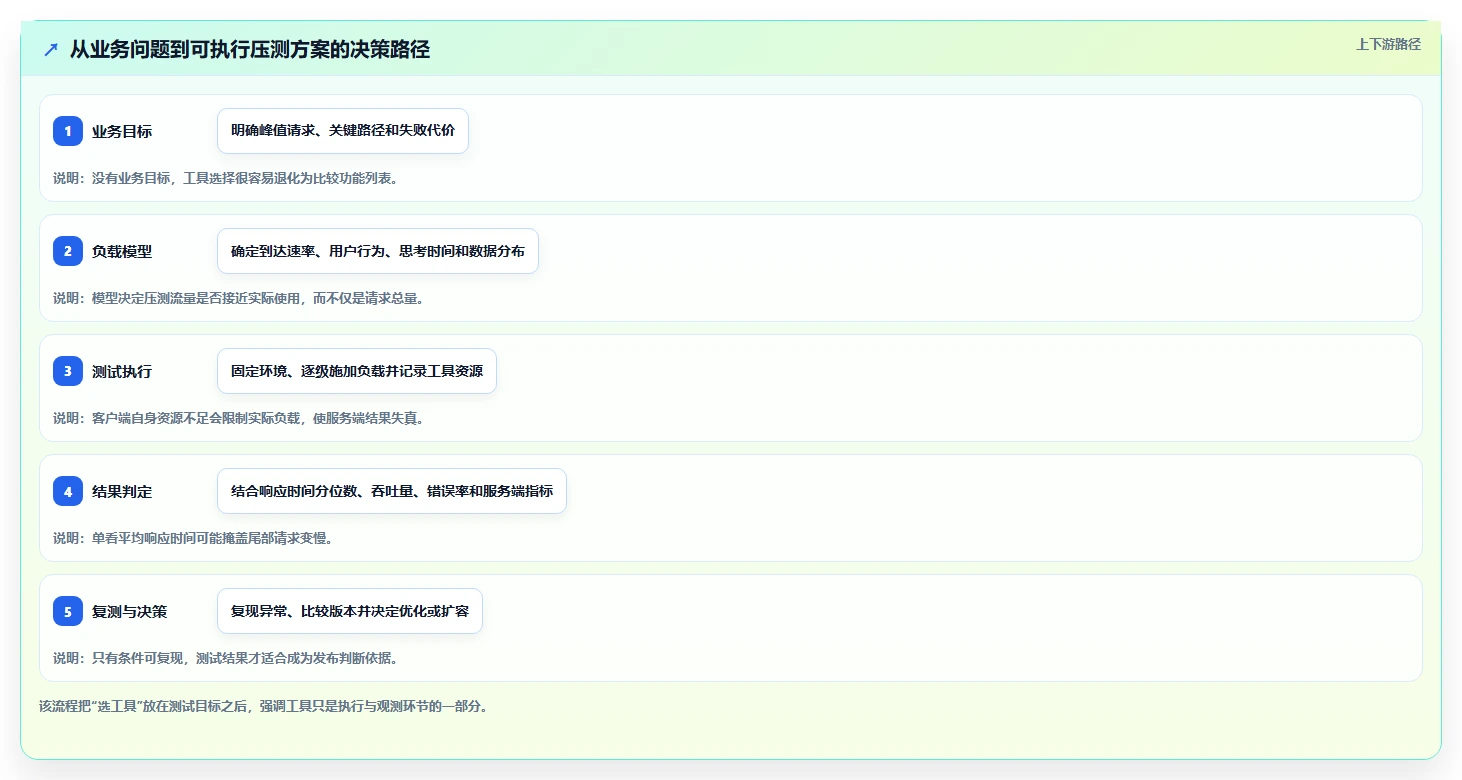Click the chip 复现异常、比较版本并决定优化或扩容

350,611
